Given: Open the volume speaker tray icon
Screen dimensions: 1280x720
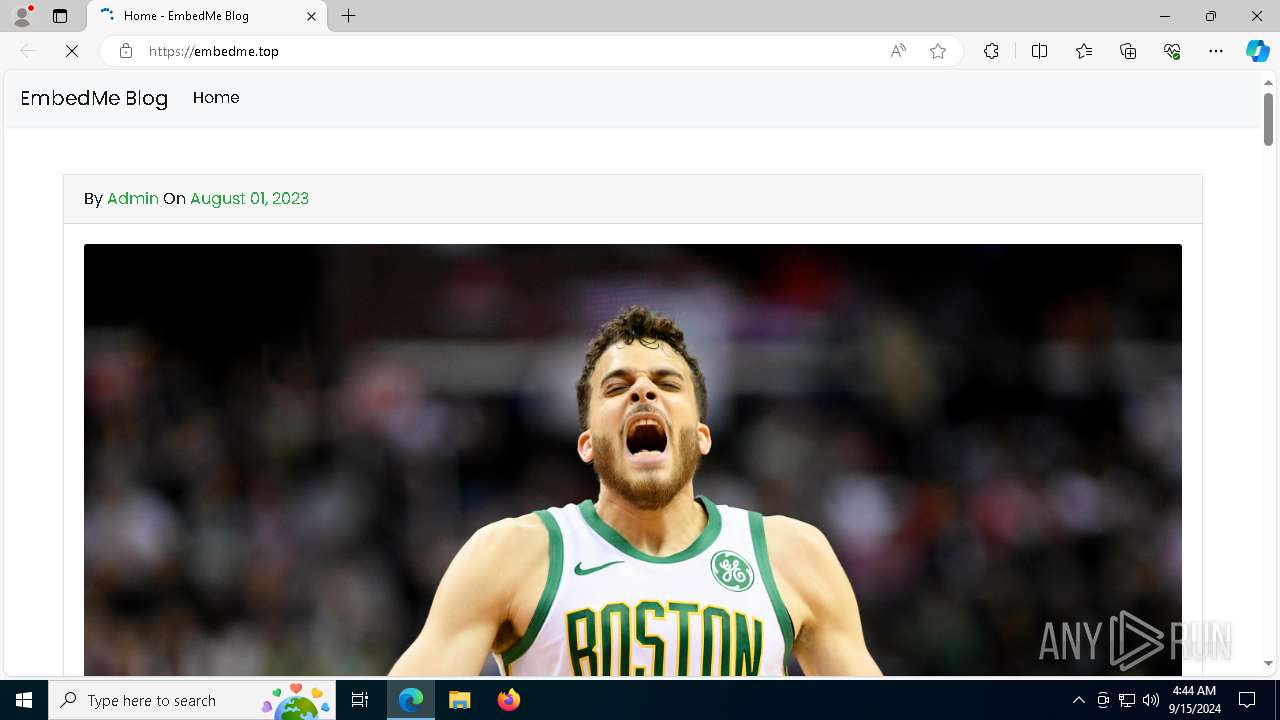Looking at the screenshot, I should [x=1151, y=700].
